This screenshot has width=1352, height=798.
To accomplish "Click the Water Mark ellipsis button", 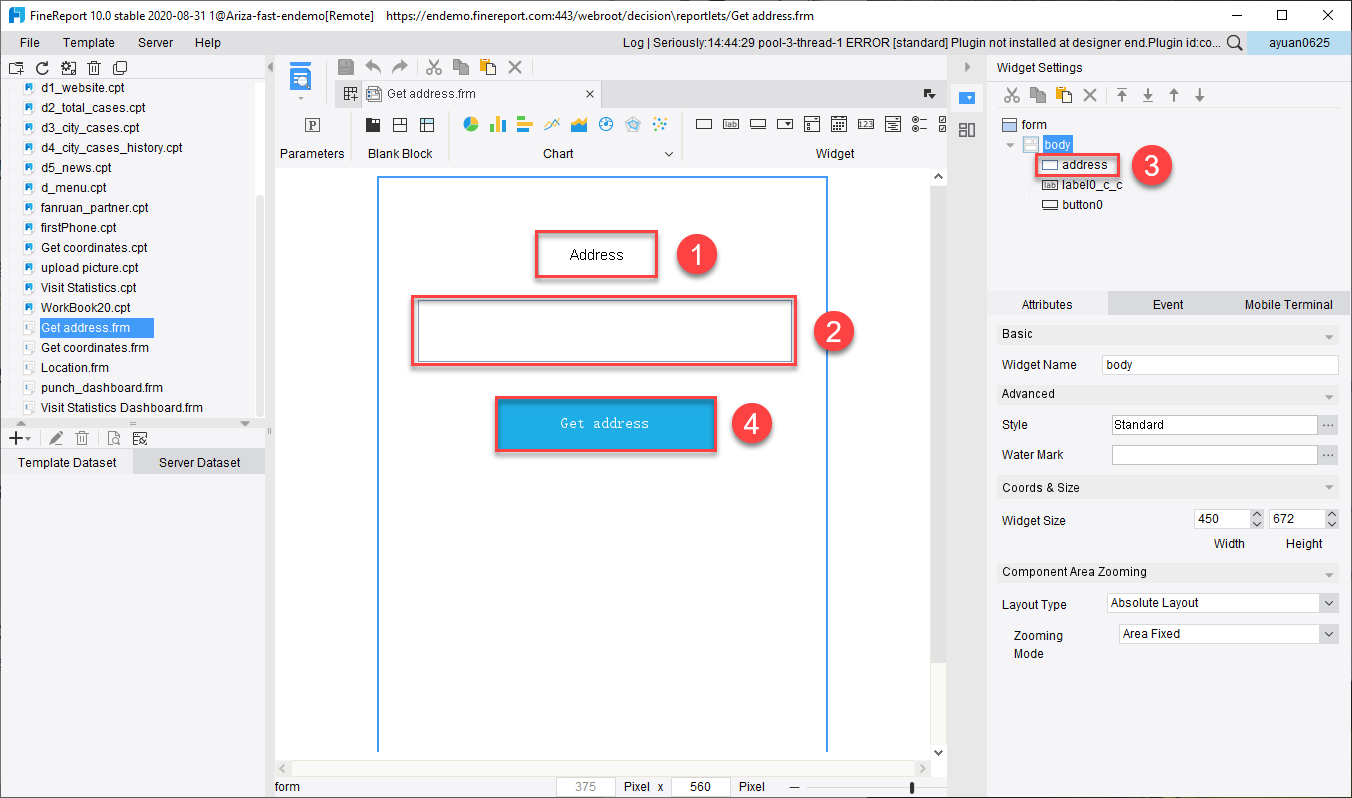I will (x=1329, y=455).
